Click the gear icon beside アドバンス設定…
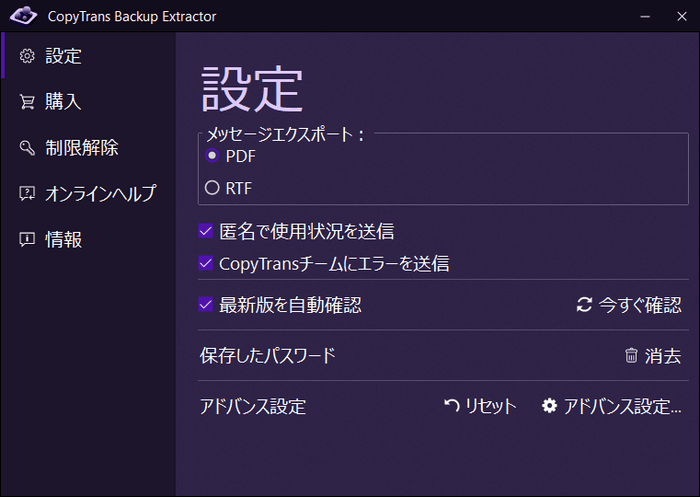The width and height of the screenshot is (700, 497). [x=550, y=406]
